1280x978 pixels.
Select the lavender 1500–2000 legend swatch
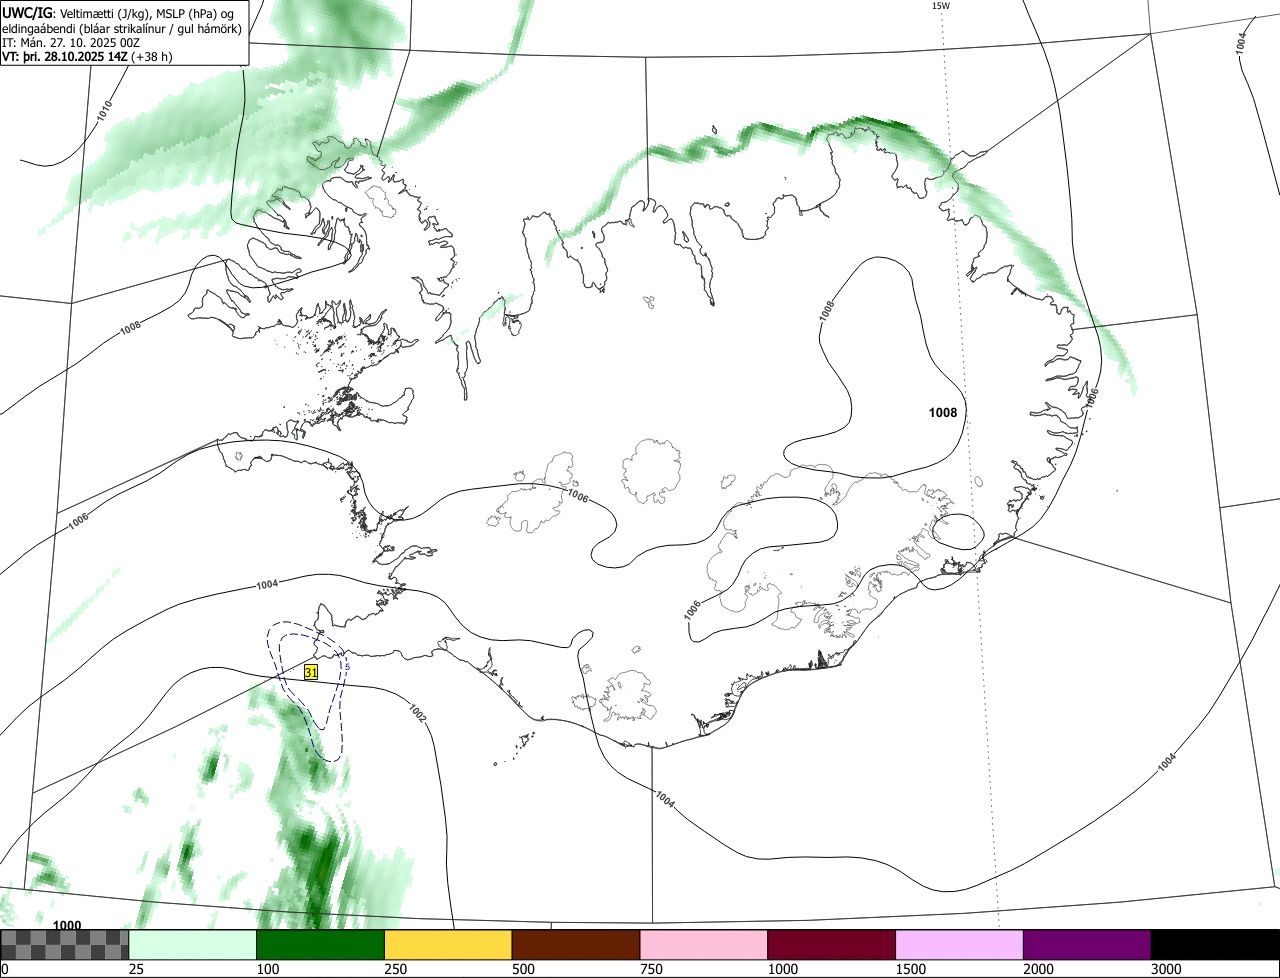[x=960, y=945]
